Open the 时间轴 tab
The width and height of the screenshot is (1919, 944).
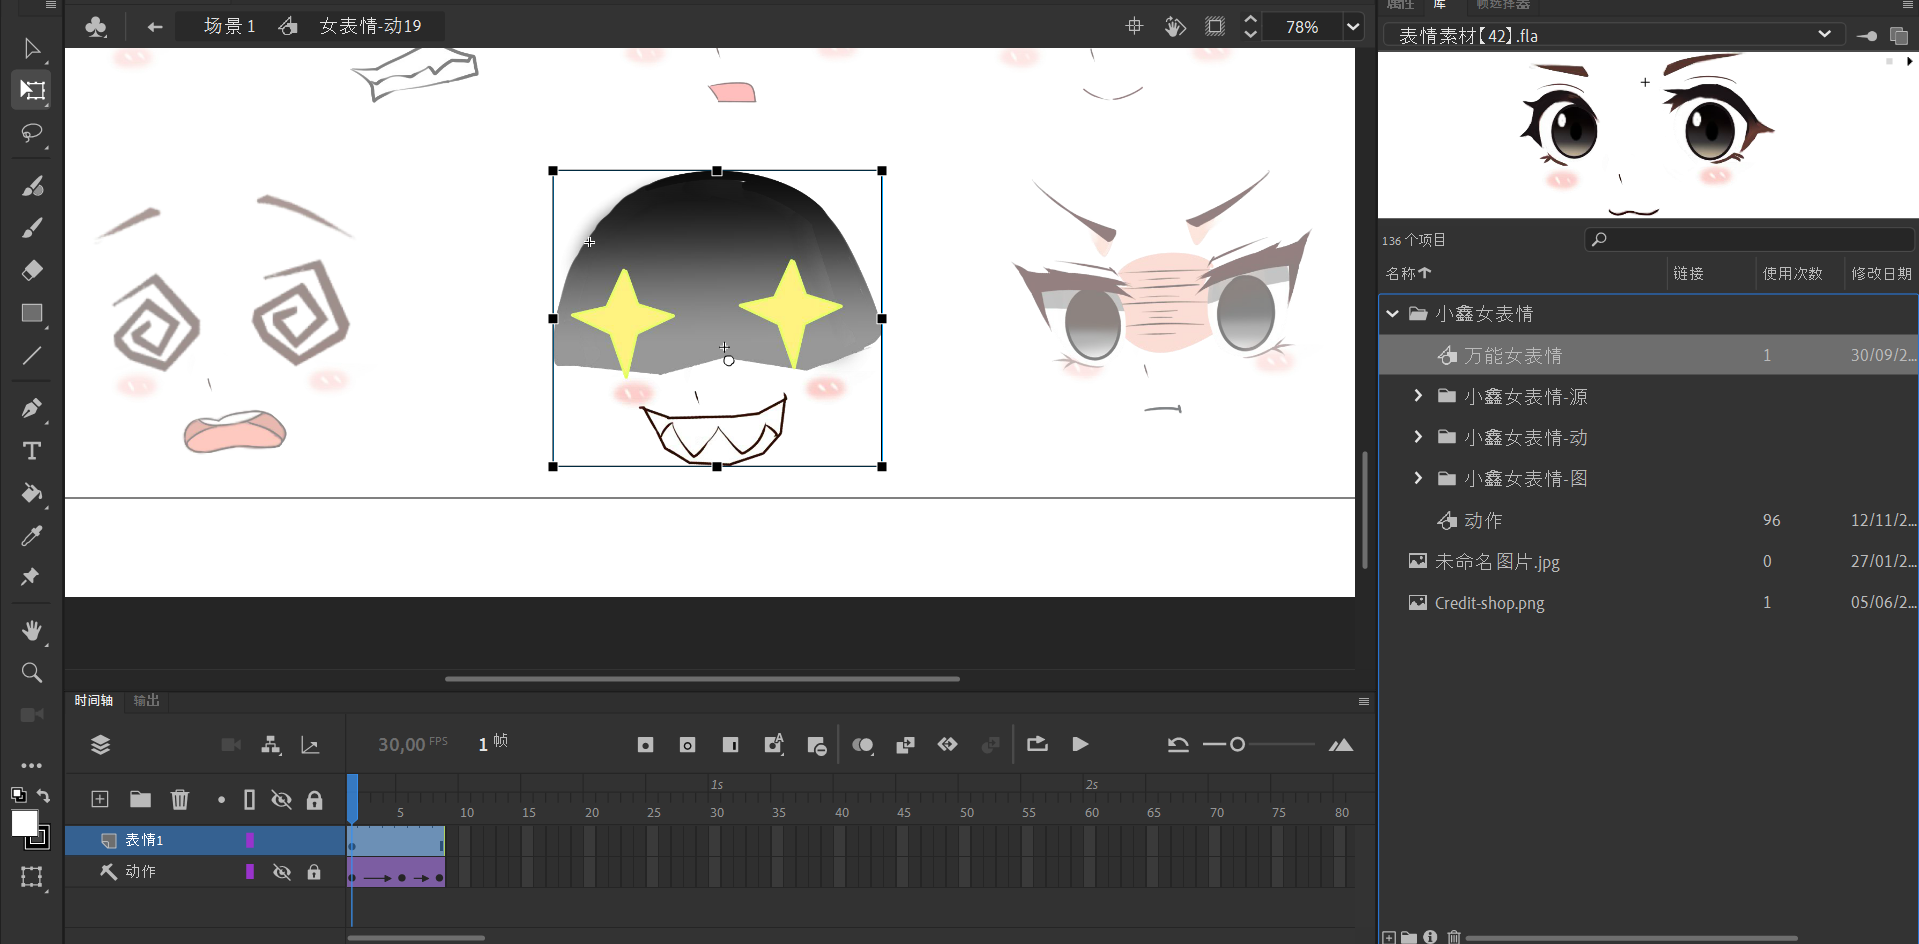click(x=93, y=700)
